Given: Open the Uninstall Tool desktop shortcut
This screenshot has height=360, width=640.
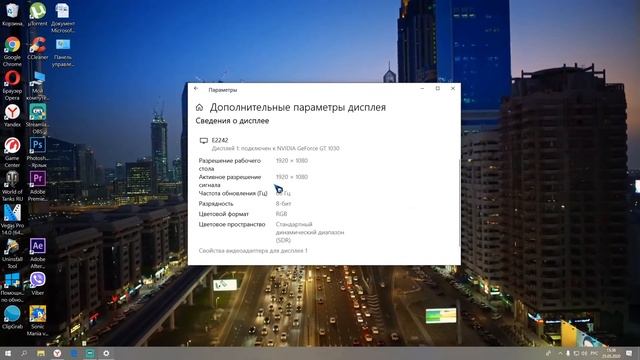Looking at the screenshot, I should (x=12, y=253).
